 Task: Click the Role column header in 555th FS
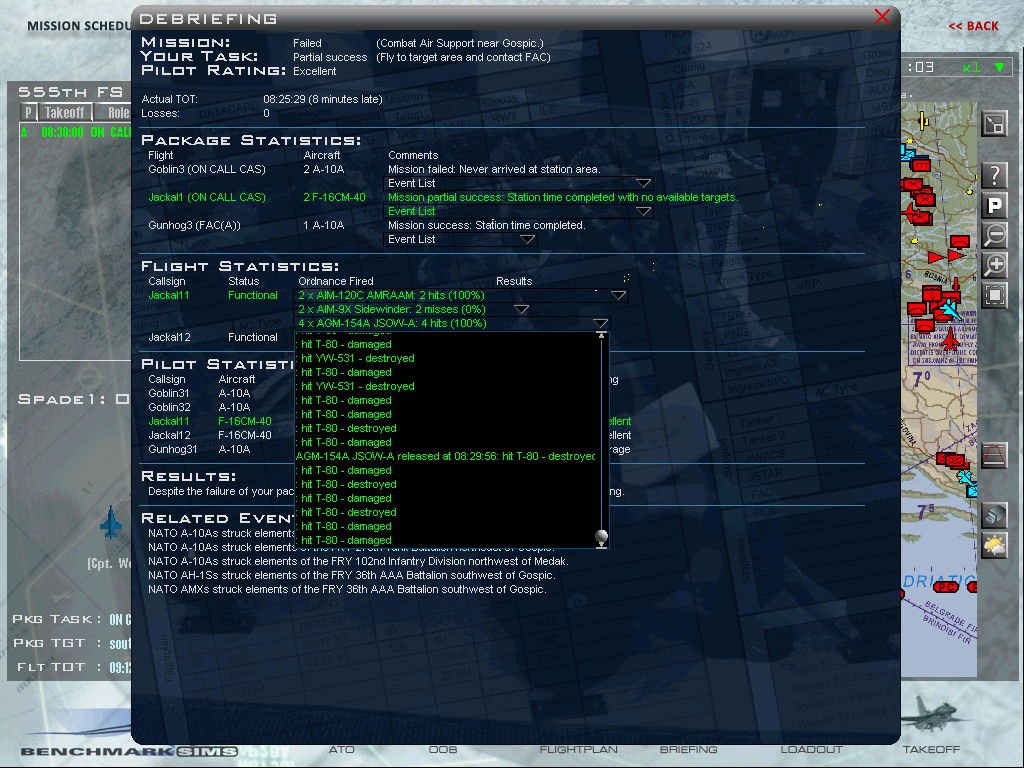coord(114,112)
